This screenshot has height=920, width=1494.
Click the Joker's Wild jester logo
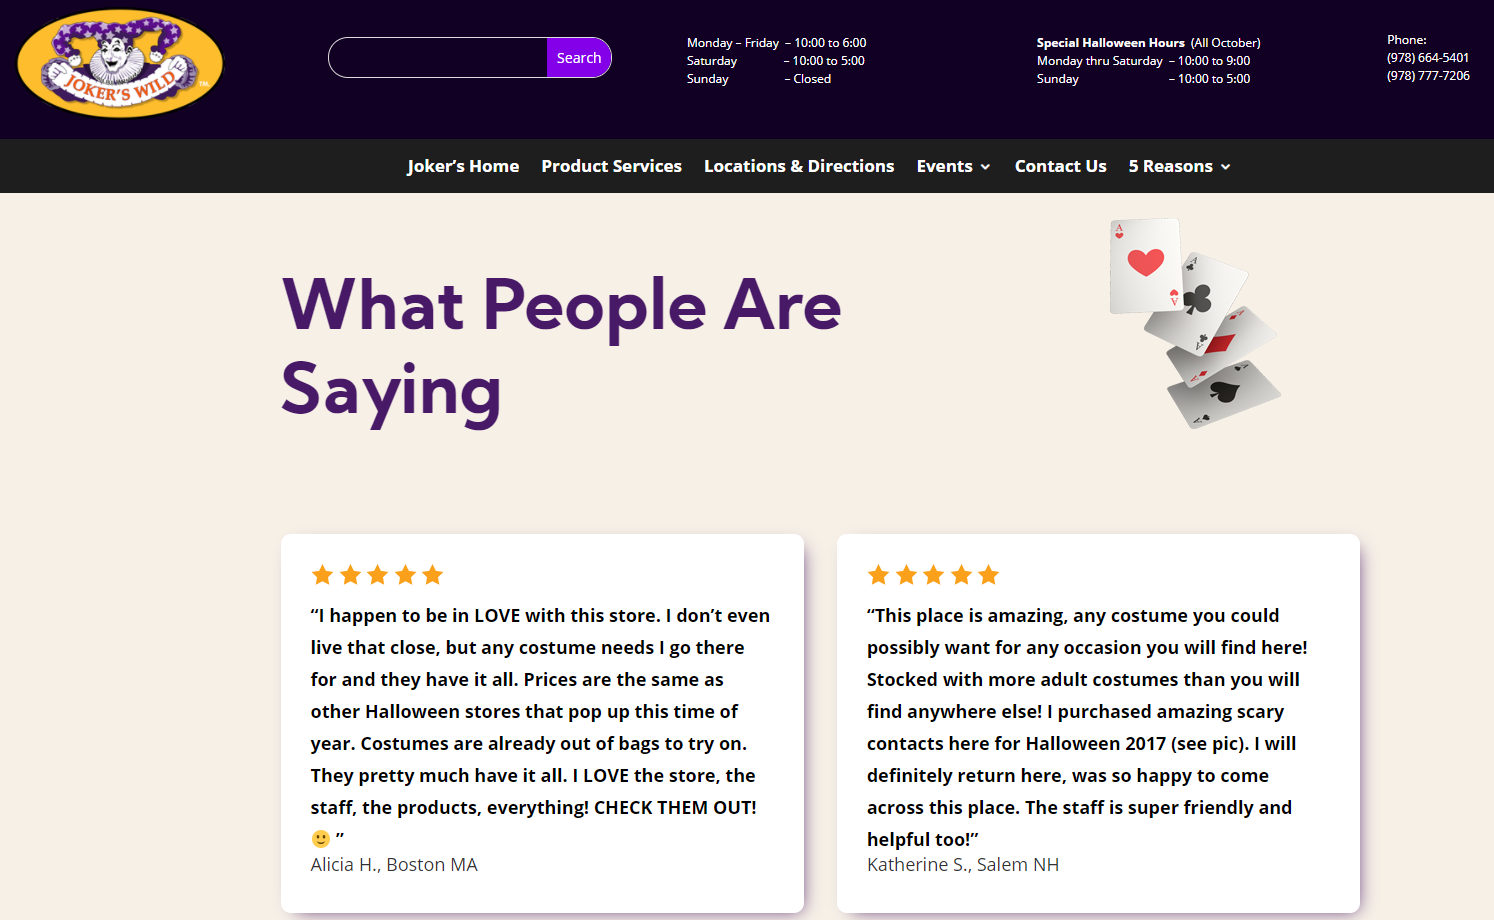[x=120, y=65]
